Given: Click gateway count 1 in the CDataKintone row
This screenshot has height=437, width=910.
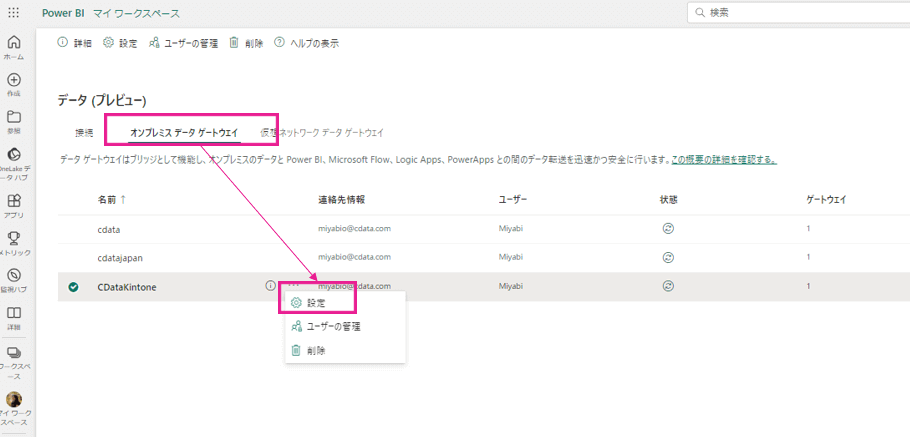Looking at the screenshot, I should [x=808, y=286].
